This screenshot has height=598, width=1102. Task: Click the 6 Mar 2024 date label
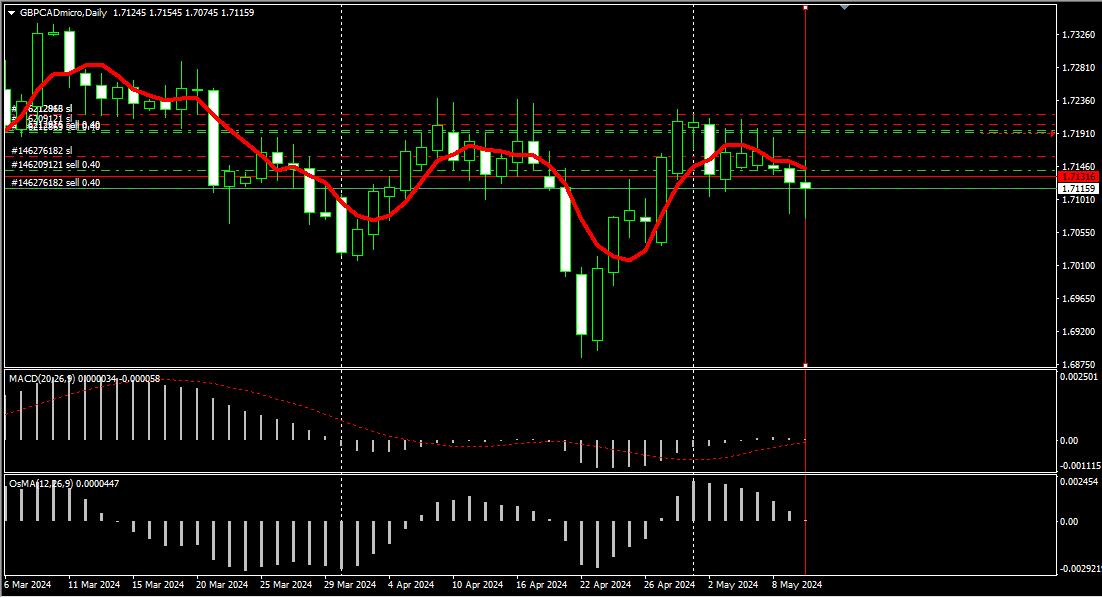coord(28,585)
